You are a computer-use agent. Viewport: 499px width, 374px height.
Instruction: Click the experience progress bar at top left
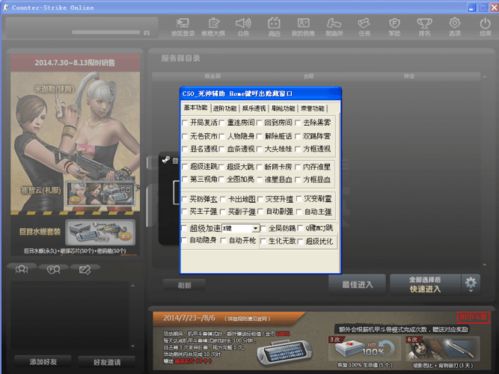[106, 32]
